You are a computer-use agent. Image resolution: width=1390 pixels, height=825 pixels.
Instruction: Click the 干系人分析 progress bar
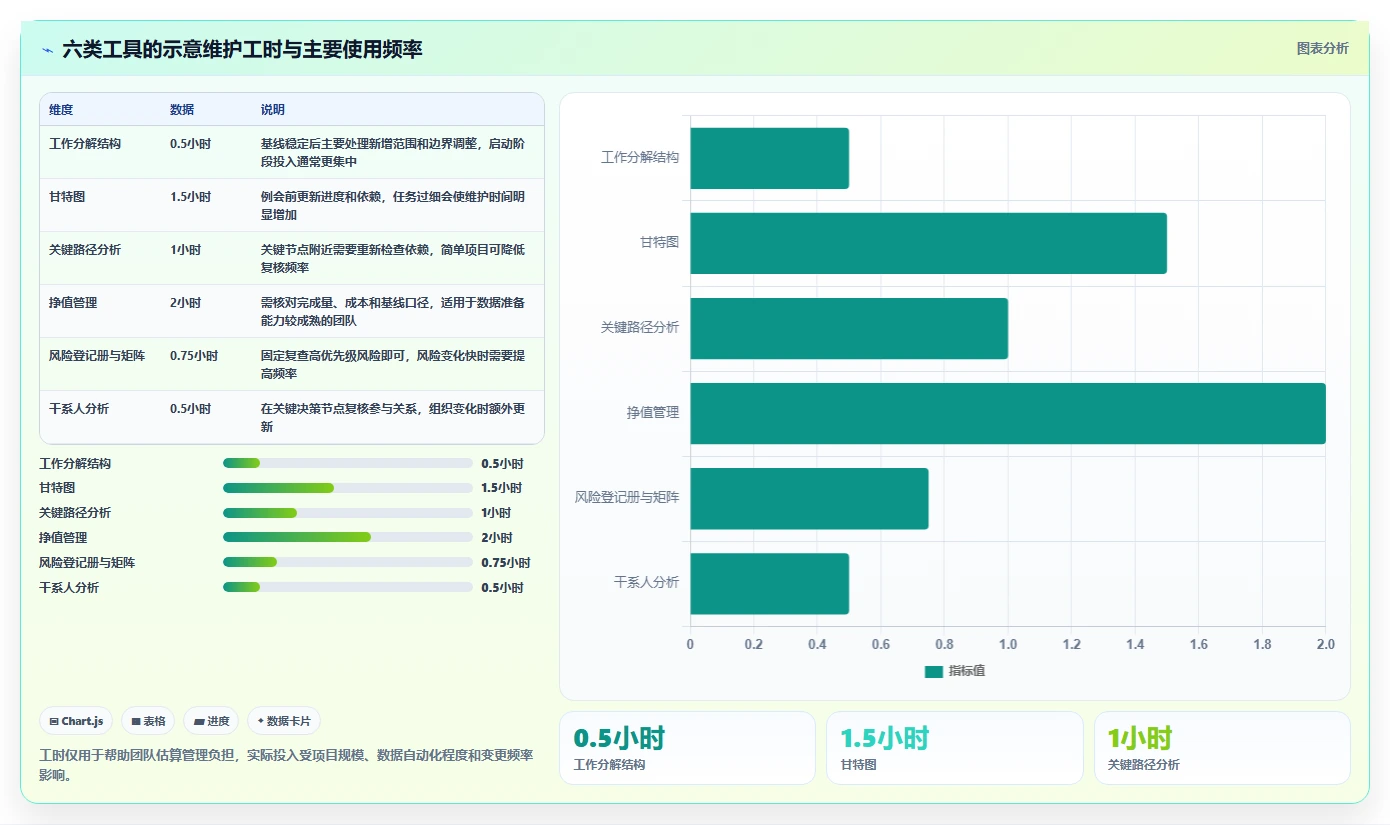[x=348, y=587]
